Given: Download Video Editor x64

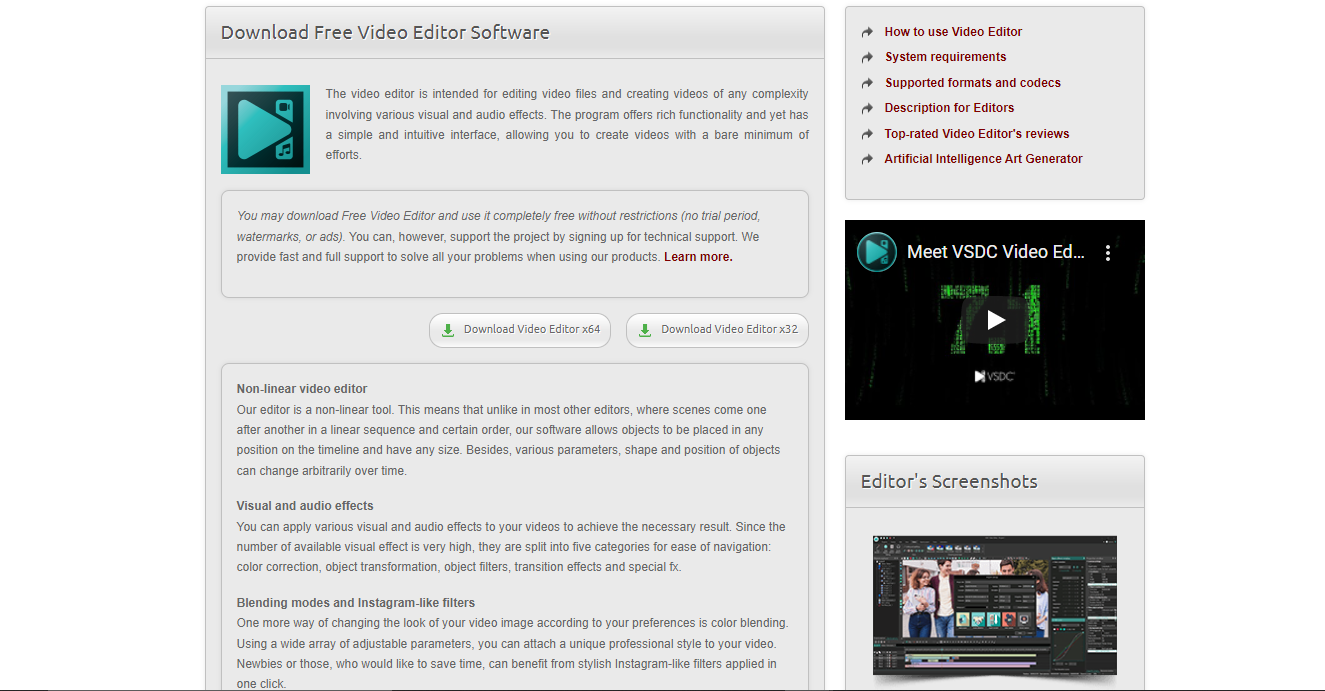Looking at the screenshot, I should (x=520, y=330).
